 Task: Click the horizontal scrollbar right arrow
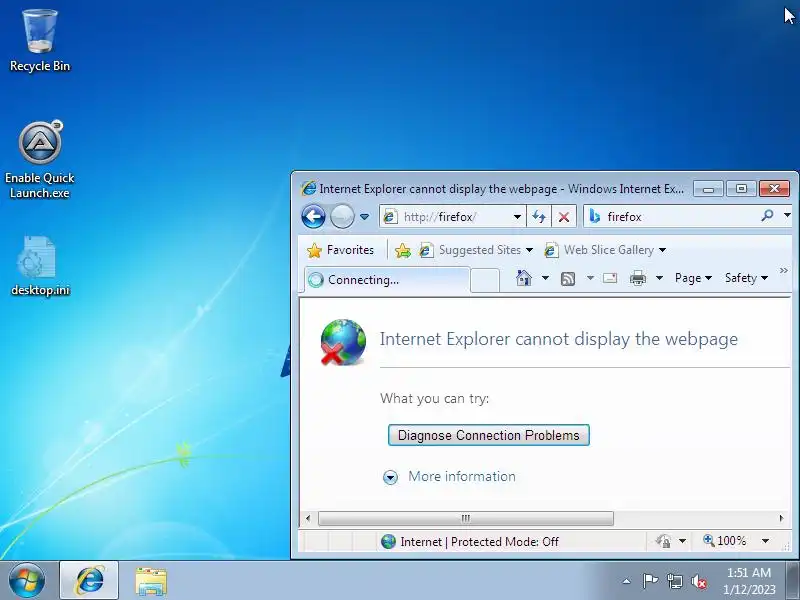pos(781,518)
